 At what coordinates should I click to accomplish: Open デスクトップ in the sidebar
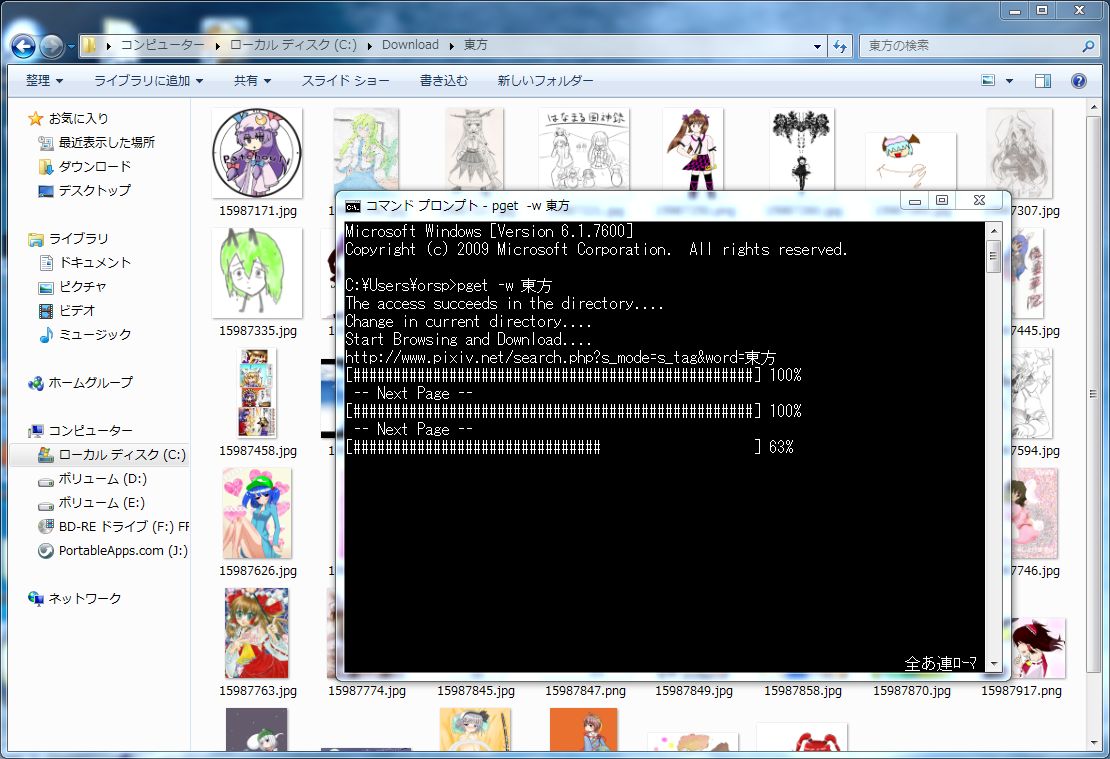pyautogui.click(x=95, y=190)
